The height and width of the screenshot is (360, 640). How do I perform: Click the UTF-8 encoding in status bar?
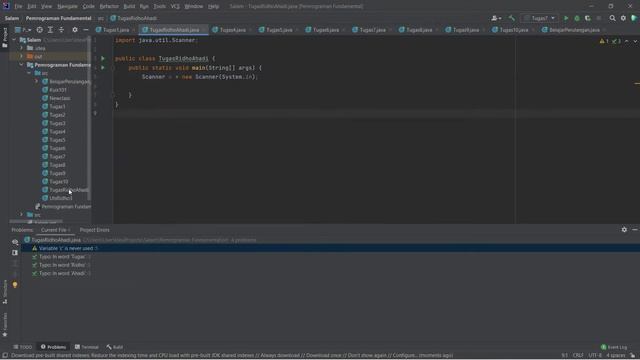tap(595, 356)
